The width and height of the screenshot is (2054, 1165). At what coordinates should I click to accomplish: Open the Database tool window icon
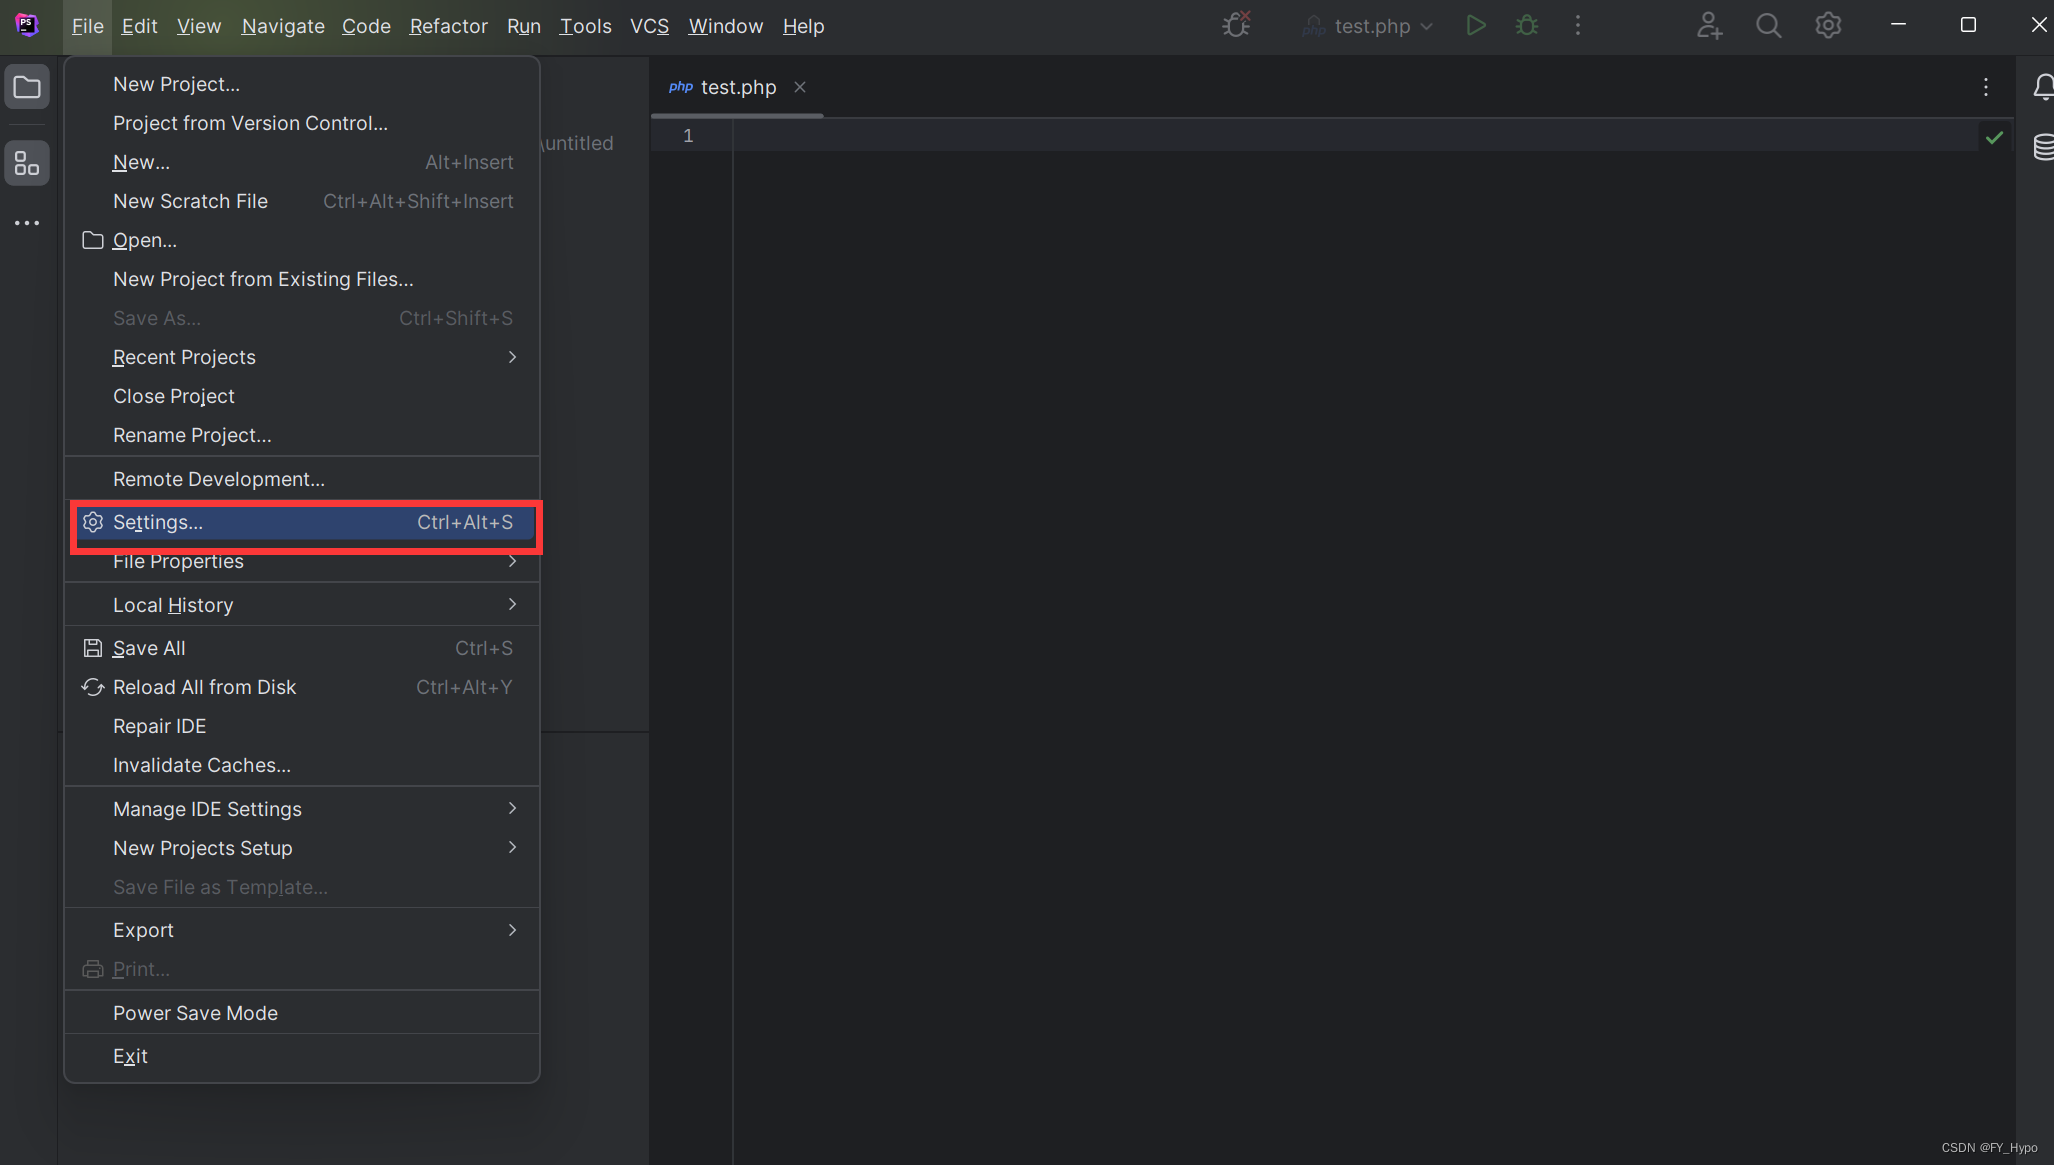point(2043,147)
